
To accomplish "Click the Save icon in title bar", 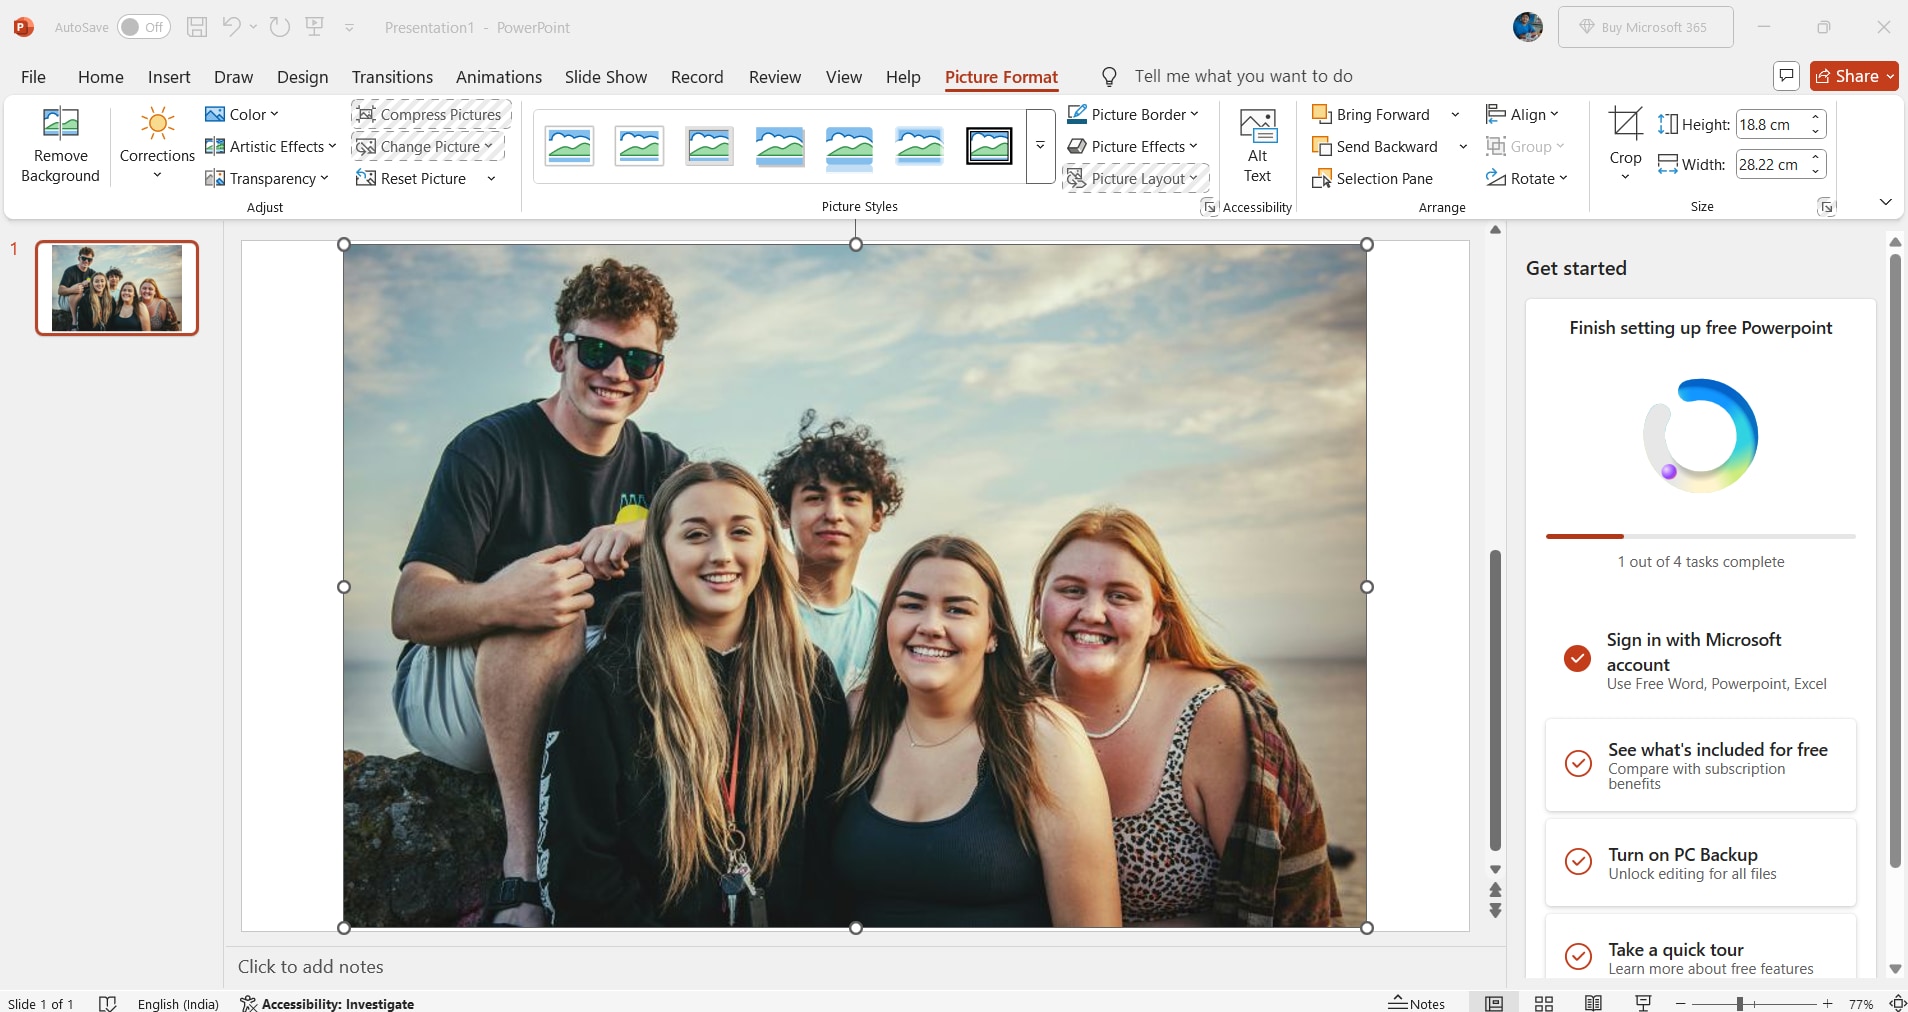I will (197, 27).
